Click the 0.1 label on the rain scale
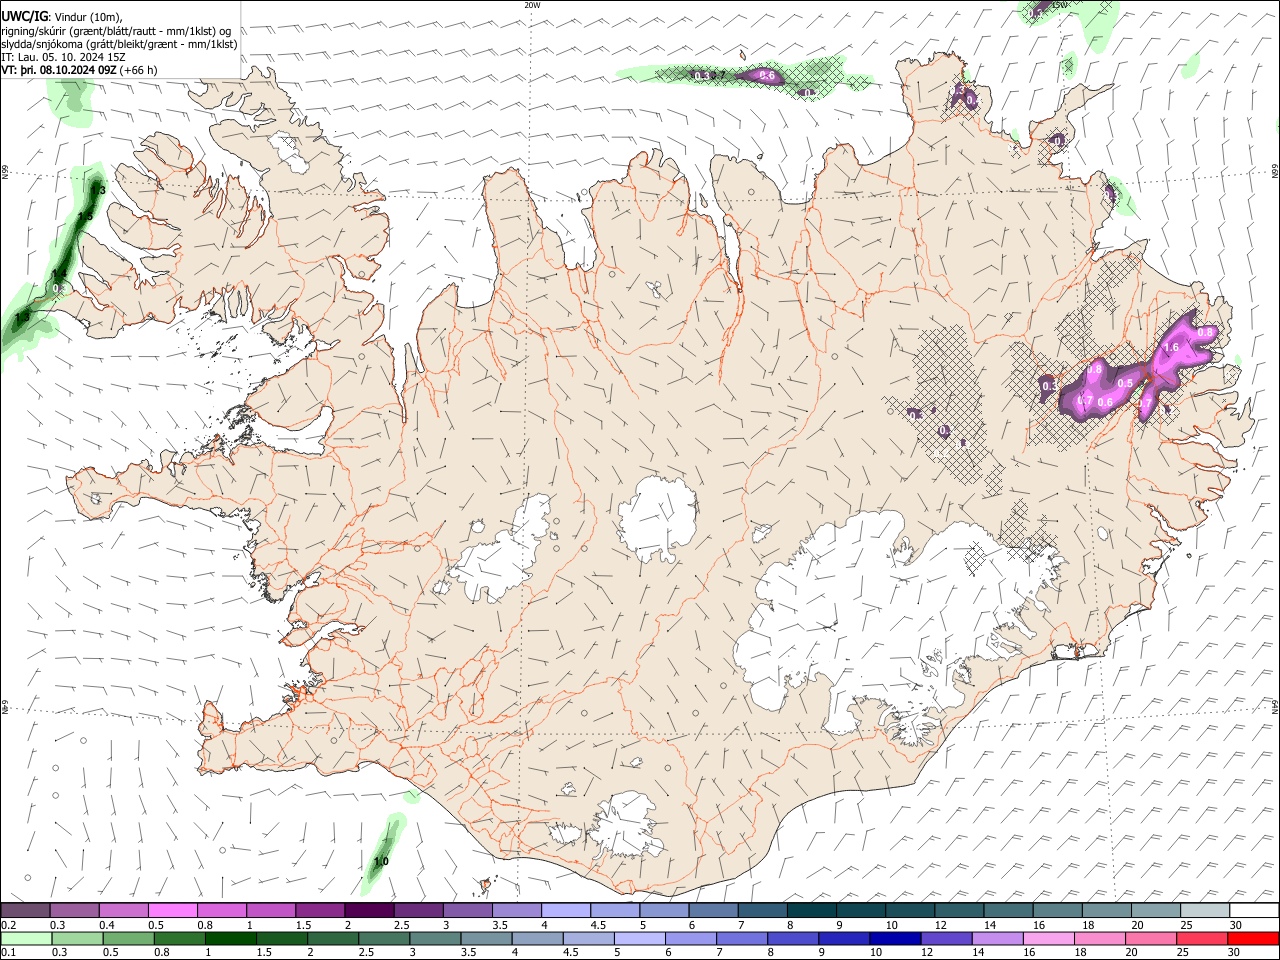 8,953
